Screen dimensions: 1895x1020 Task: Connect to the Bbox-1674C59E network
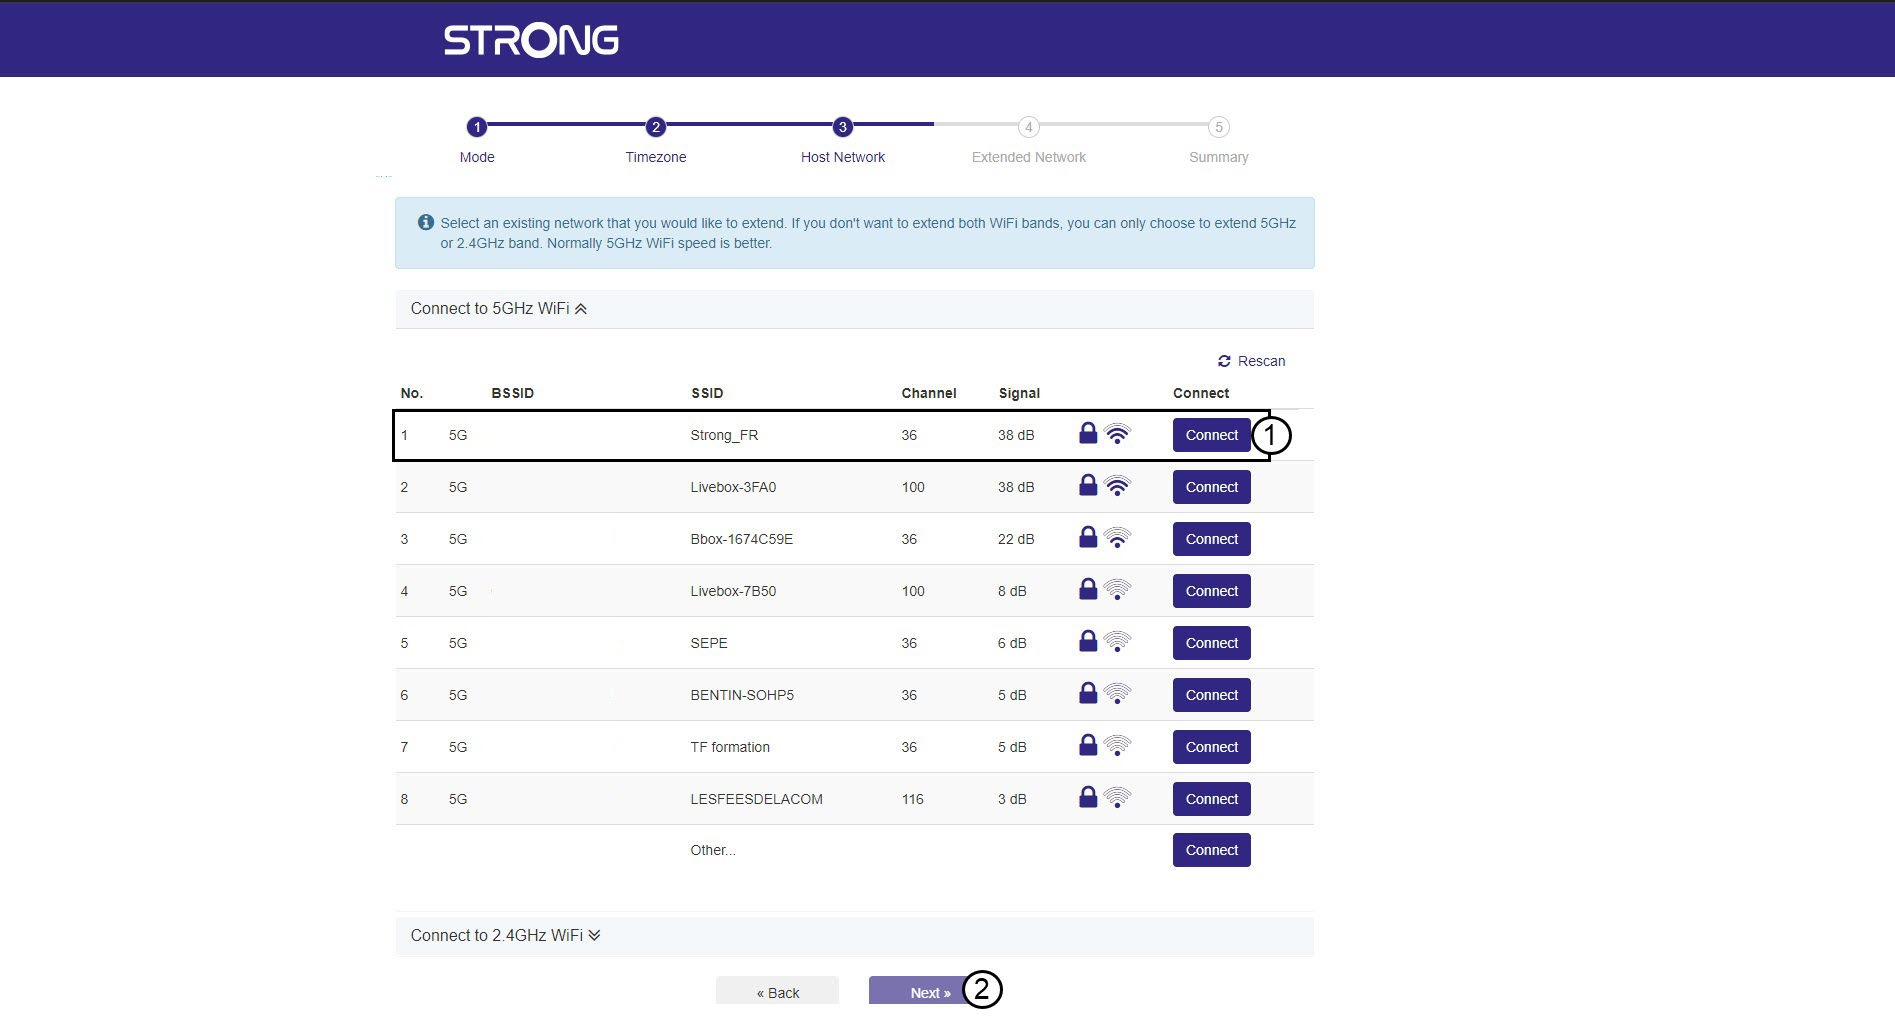pos(1211,539)
